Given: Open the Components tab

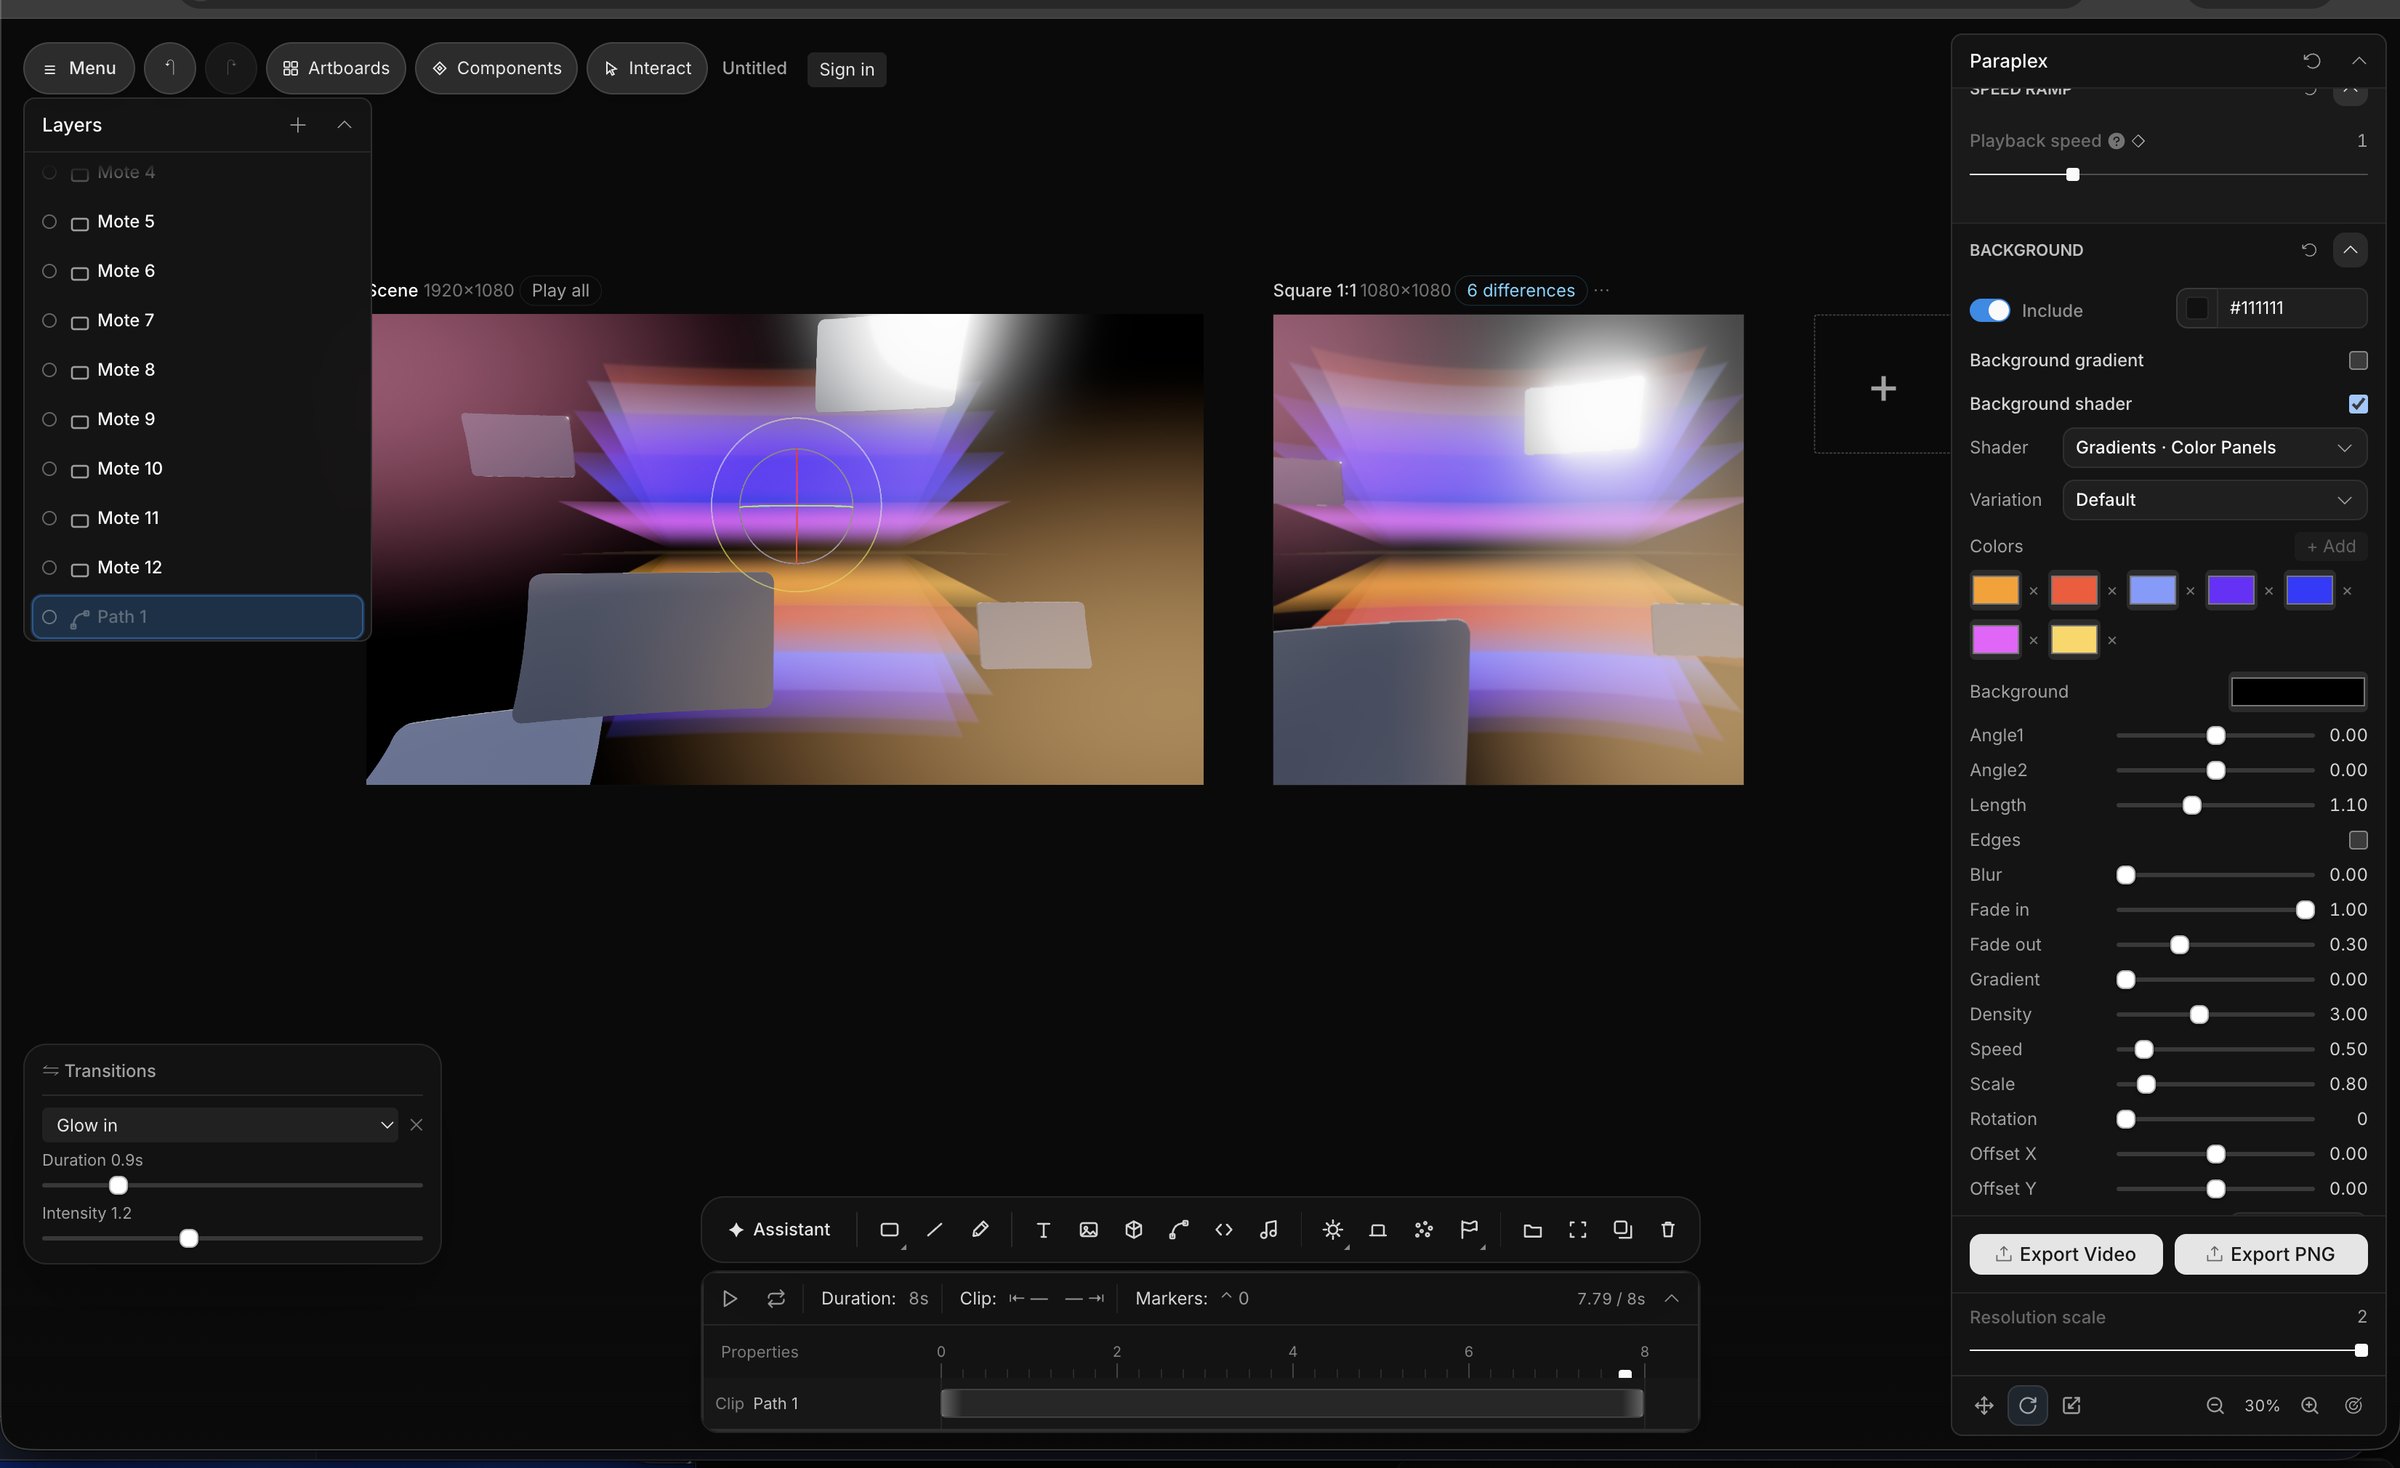Looking at the screenshot, I should 496,68.
